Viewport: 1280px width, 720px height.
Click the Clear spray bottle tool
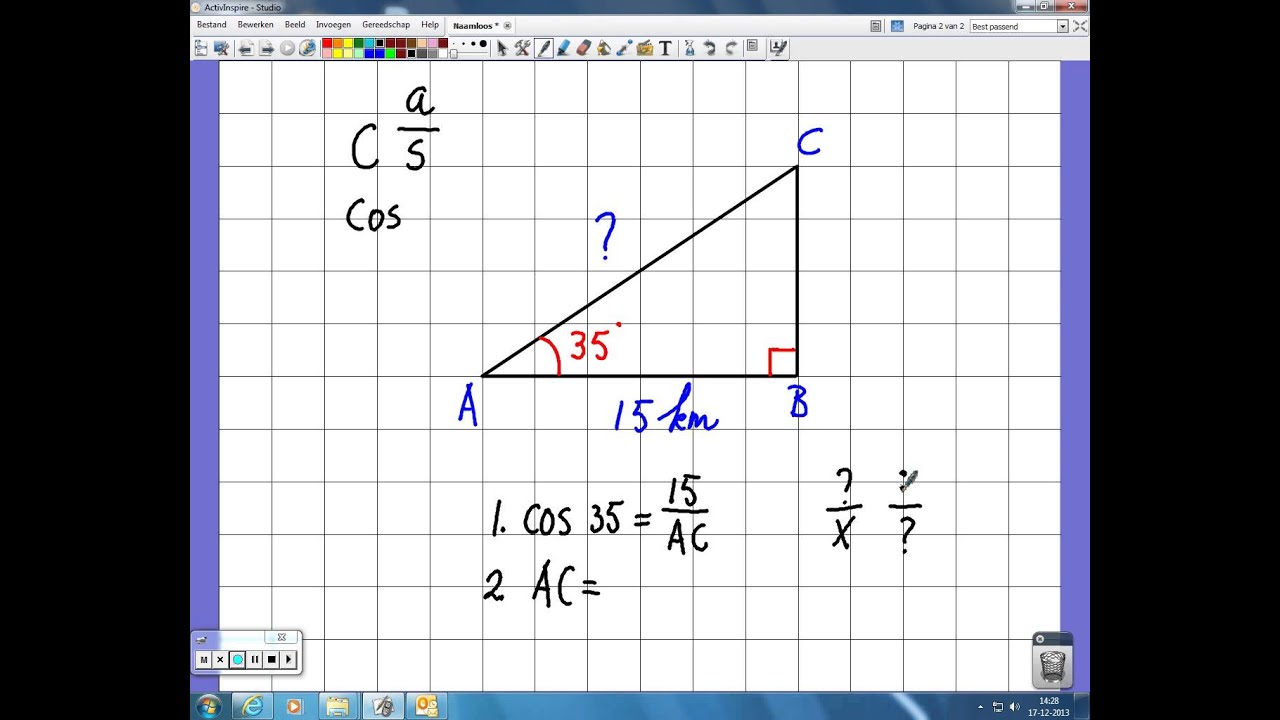[689, 47]
